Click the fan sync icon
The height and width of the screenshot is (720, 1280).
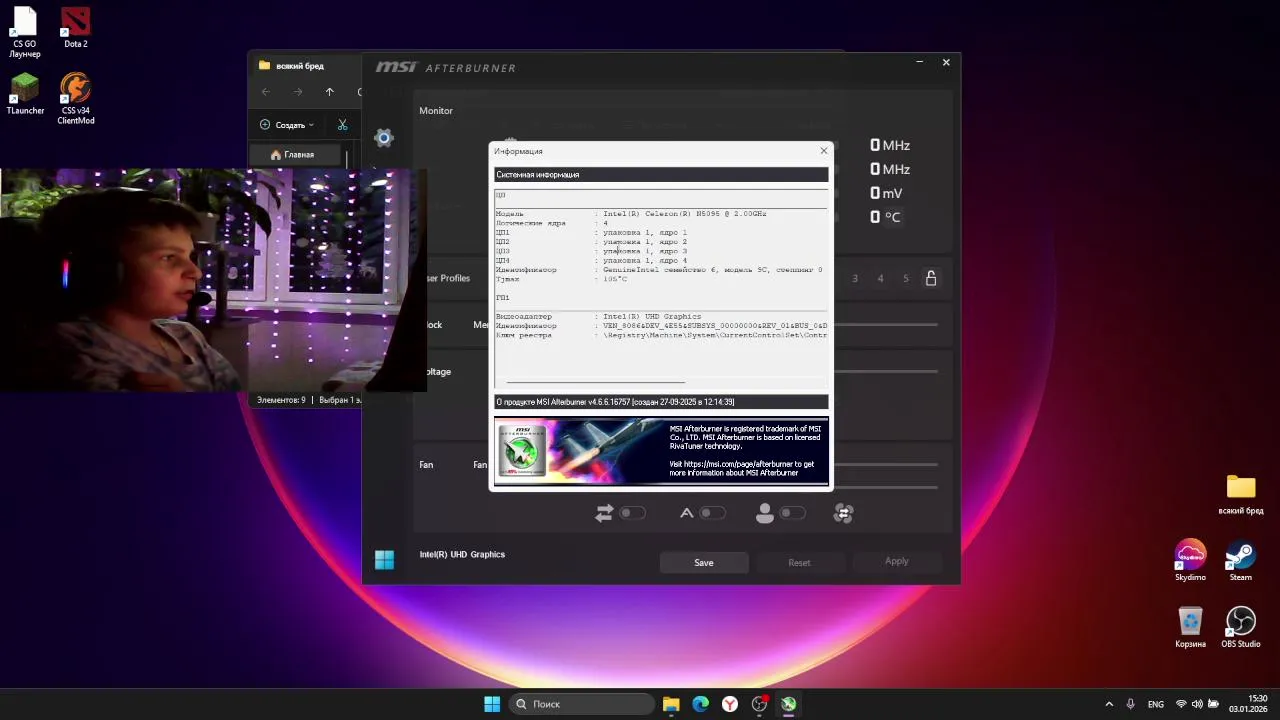tap(844, 513)
